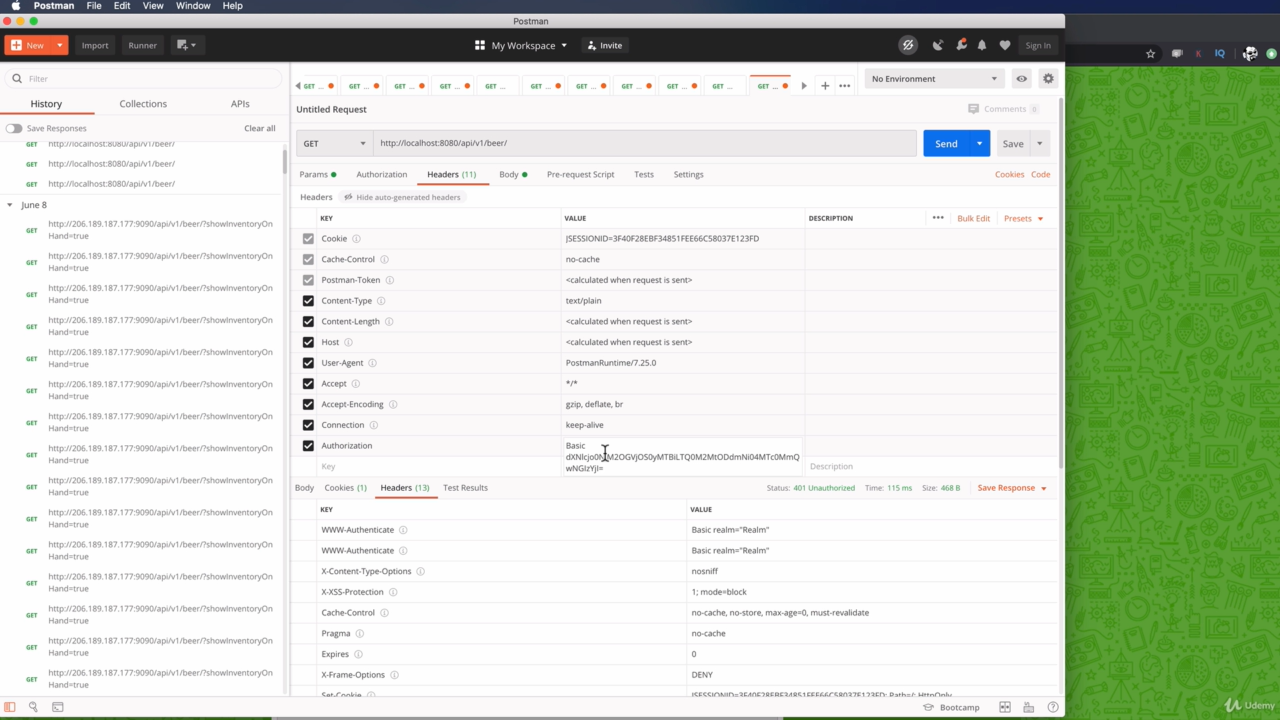Open the No Environment dropdown
The image size is (1280, 720).
coord(933,79)
